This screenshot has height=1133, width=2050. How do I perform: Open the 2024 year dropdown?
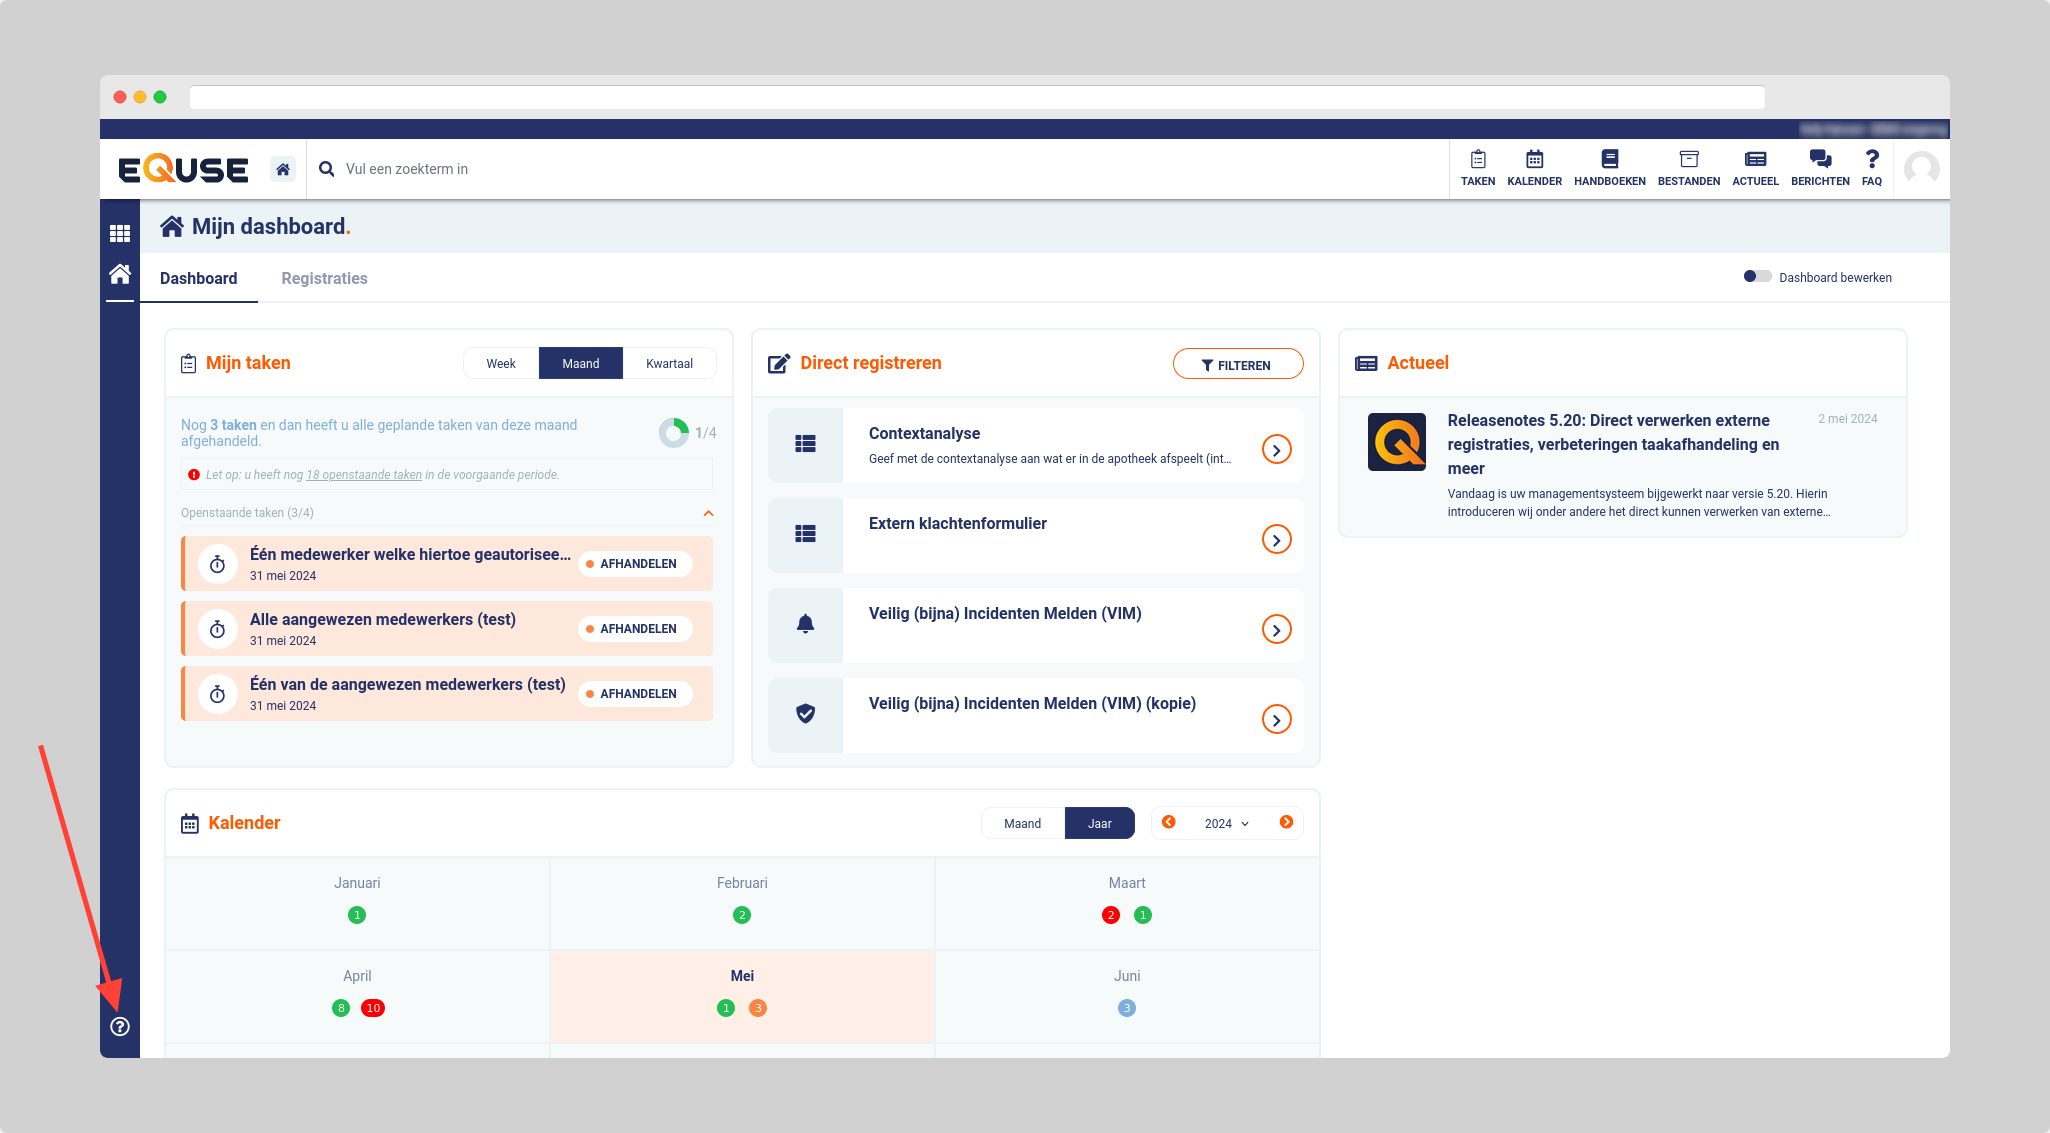[1226, 823]
